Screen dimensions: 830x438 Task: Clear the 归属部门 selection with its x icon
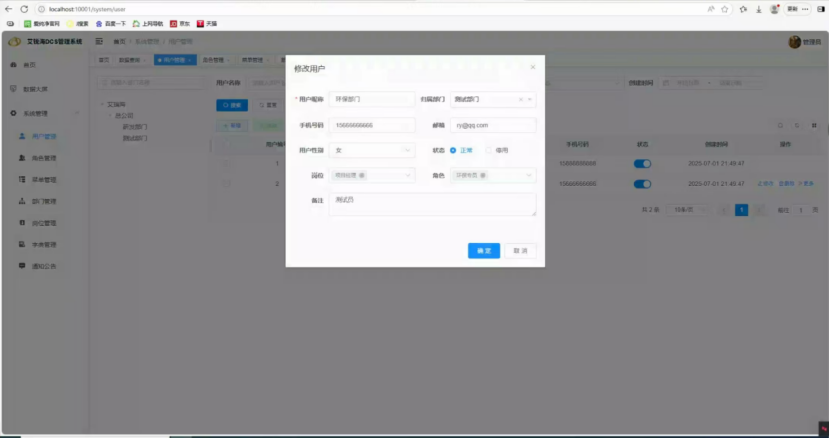pyautogui.click(x=521, y=99)
